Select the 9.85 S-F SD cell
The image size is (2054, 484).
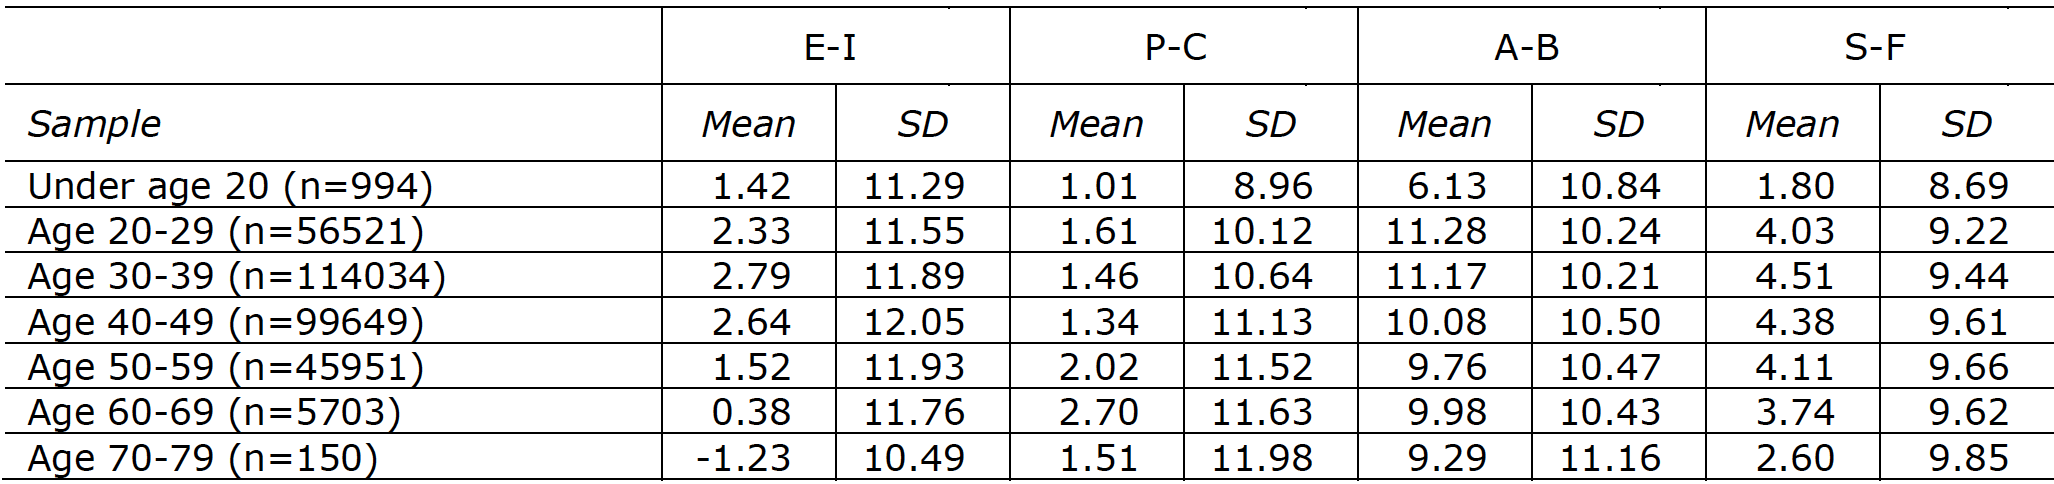1968,458
